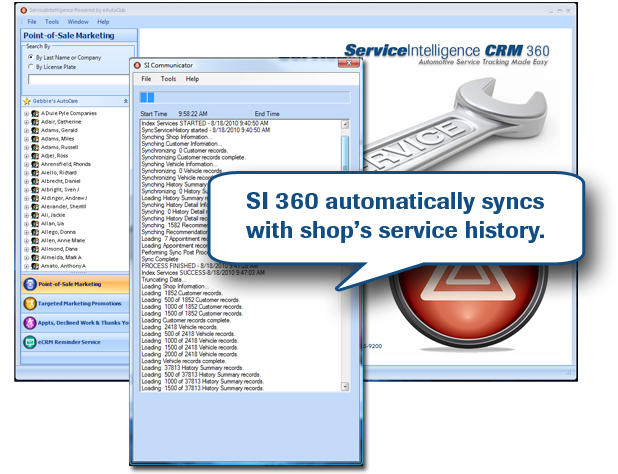Image resolution: width=618 pixels, height=474 pixels.
Task: Click the eCRM Reminder Service green icon
Action: click(x=30, y=342)
